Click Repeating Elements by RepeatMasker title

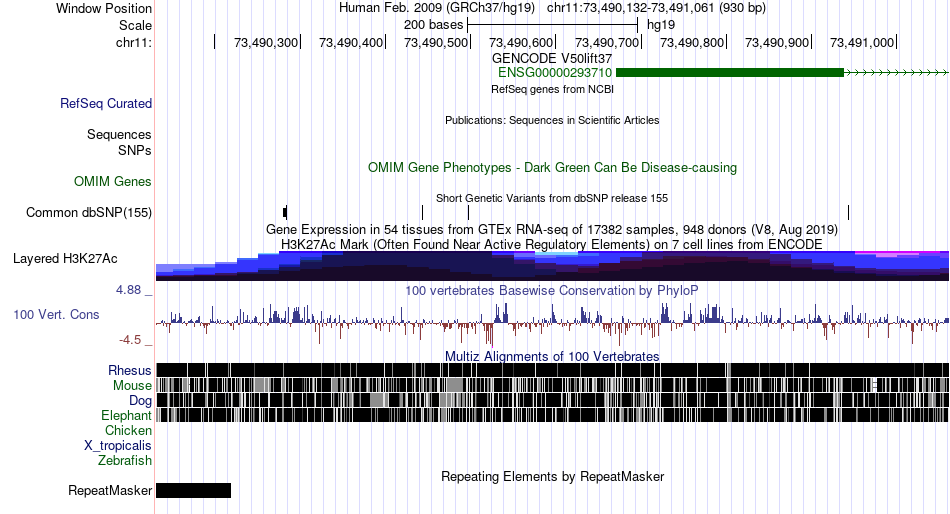552,476
